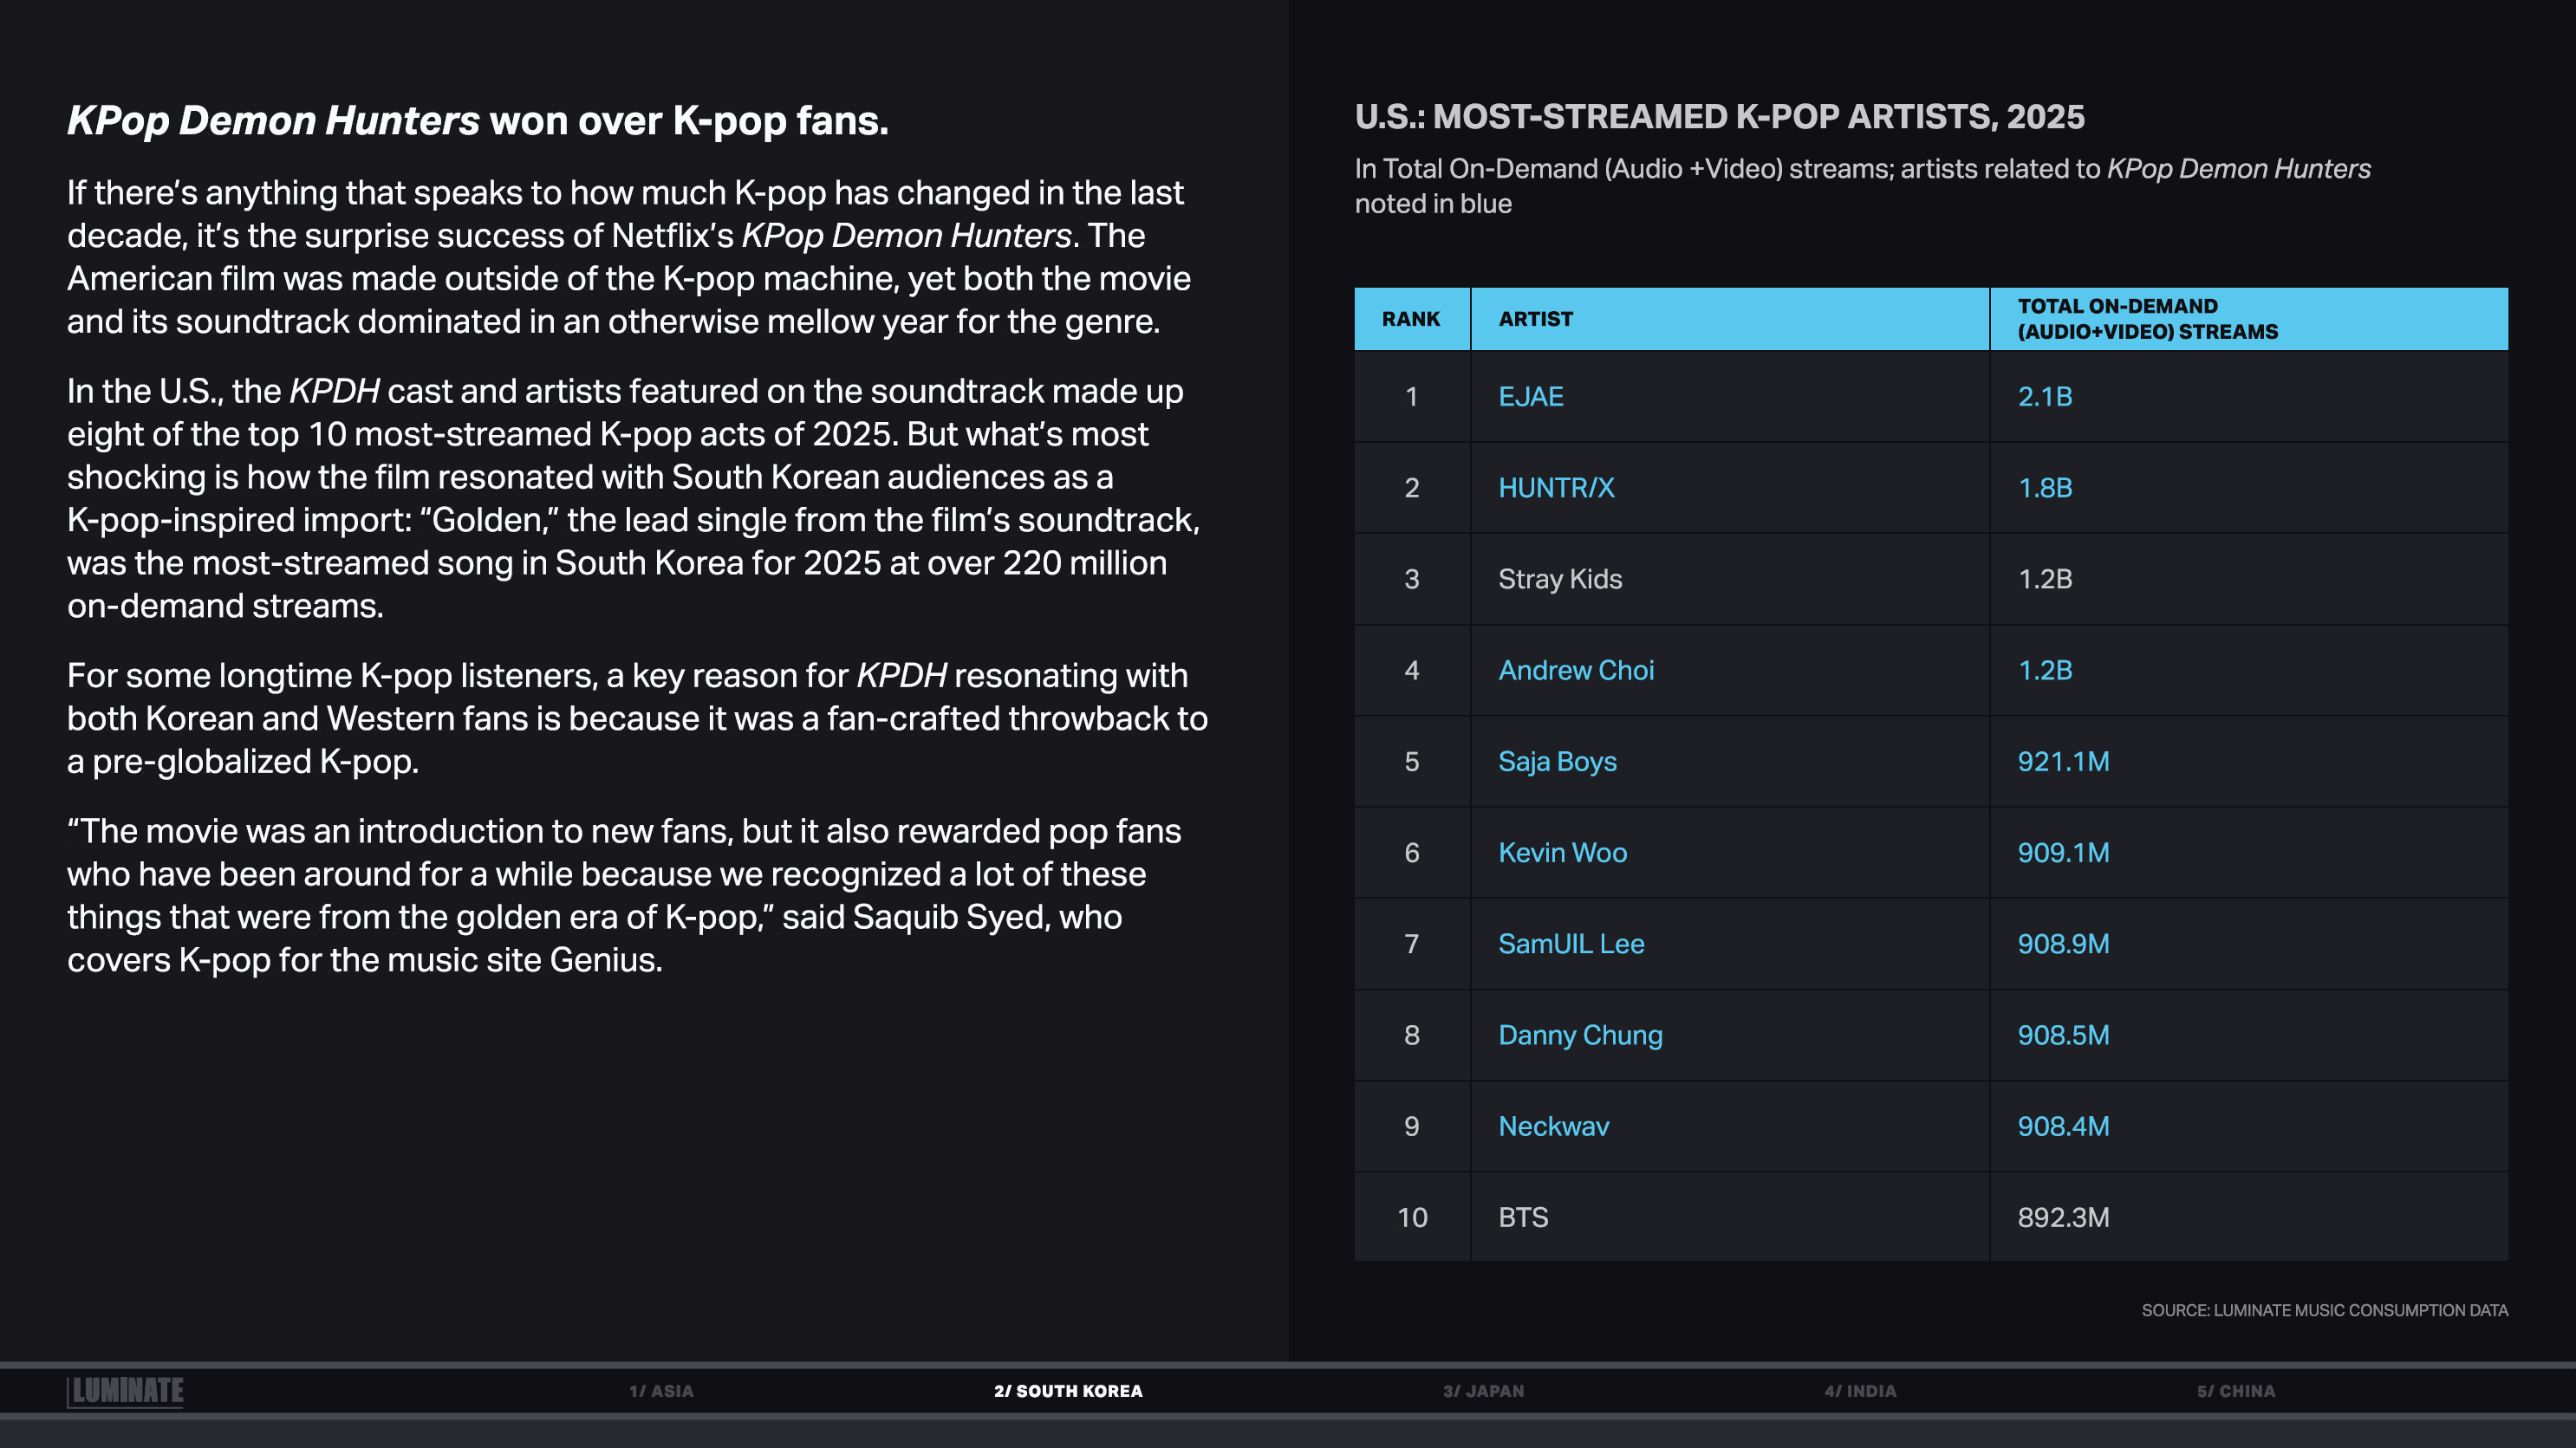2576x1448 pixels.
Task: Switch to the 4/ India section
Action: click(1860, 1391)
